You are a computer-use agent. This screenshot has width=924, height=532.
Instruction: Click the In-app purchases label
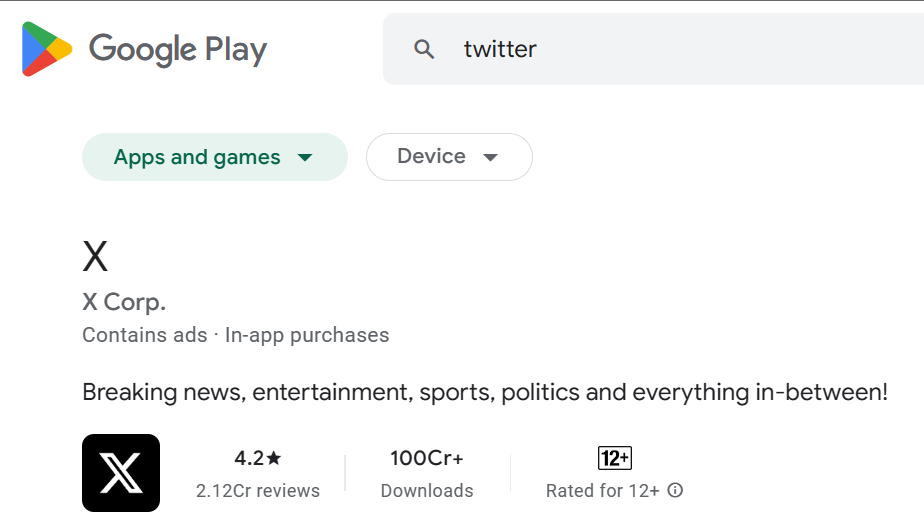(x=307, y=335)
